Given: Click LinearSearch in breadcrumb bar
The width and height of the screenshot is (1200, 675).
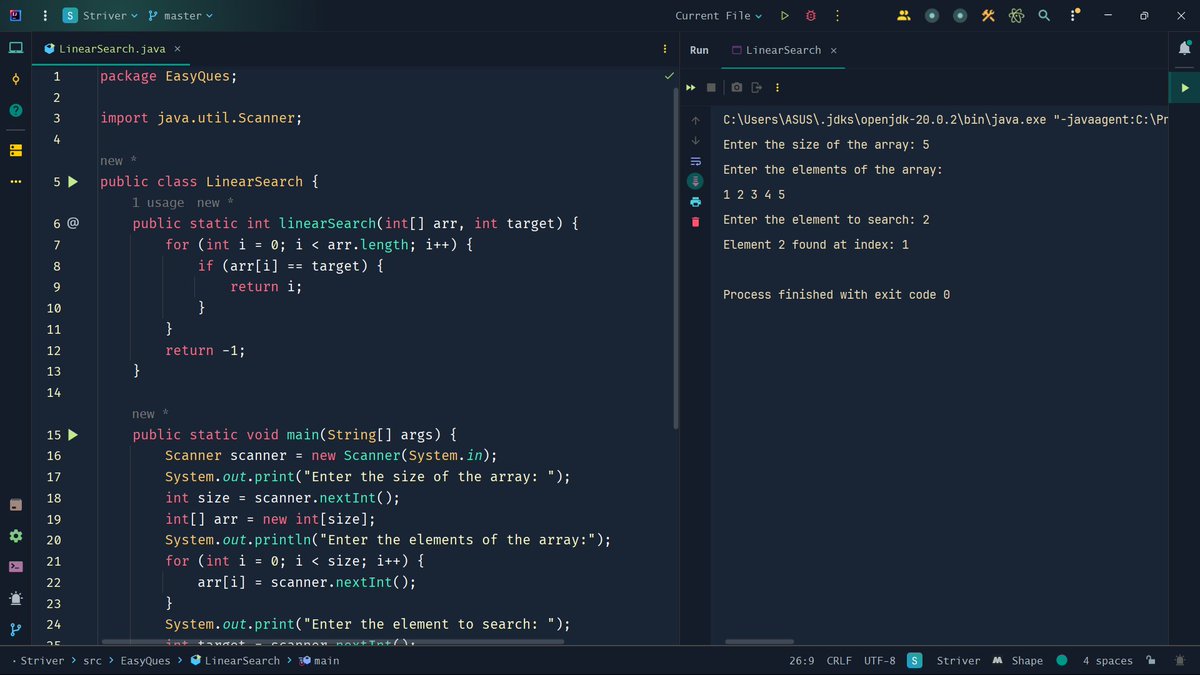Looking at the screenshot, I should coord(235,660).
